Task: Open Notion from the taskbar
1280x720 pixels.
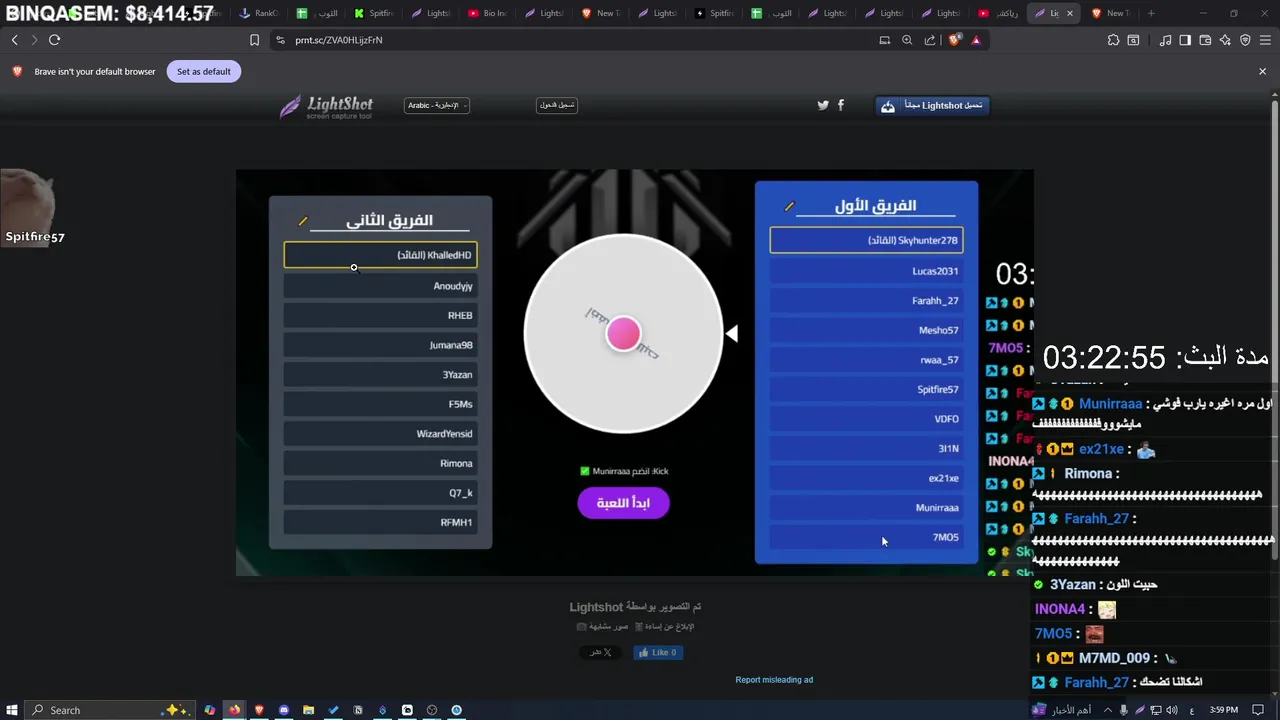Action: (358, 710)
